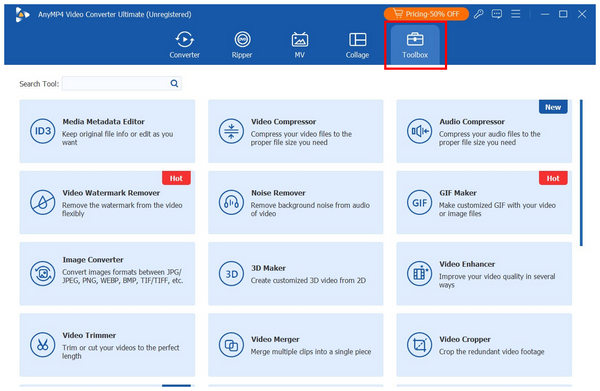Click the Pricing-50% OFF button
Screen dimensions: 600x391
click(x=426, y=14)
